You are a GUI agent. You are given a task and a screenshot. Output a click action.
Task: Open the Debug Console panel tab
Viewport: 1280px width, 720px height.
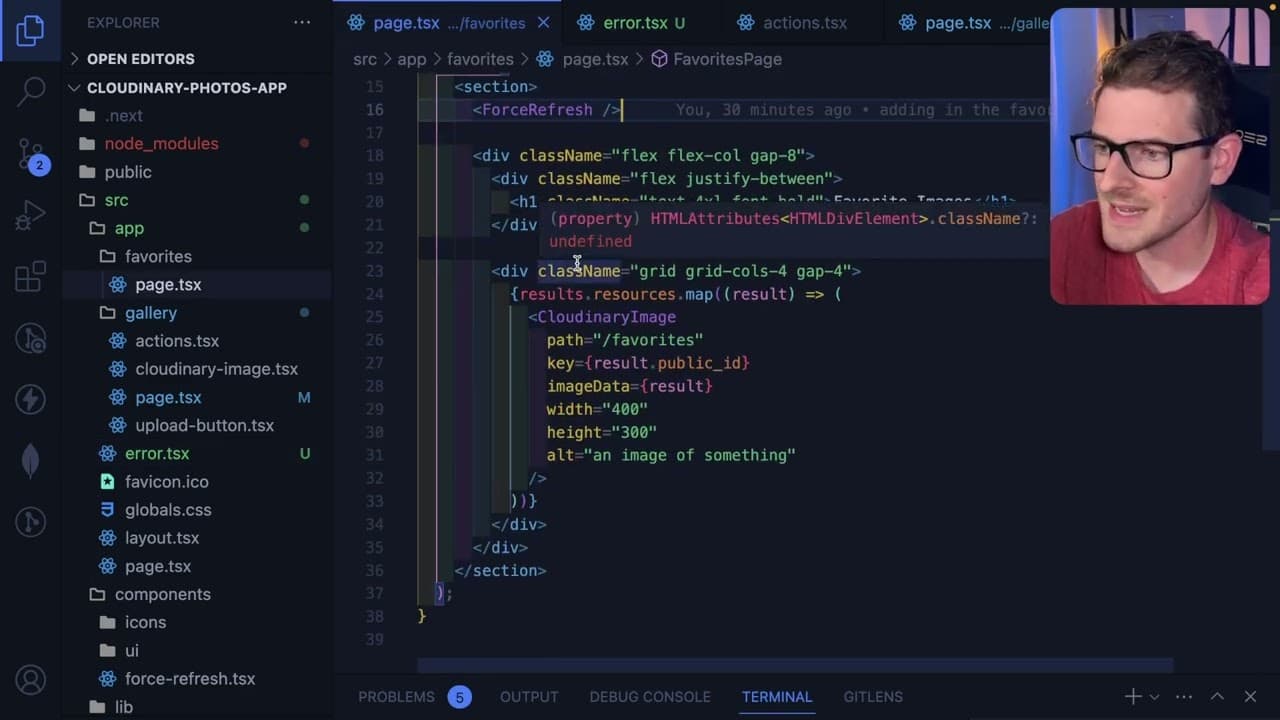[x=650, y=696]
